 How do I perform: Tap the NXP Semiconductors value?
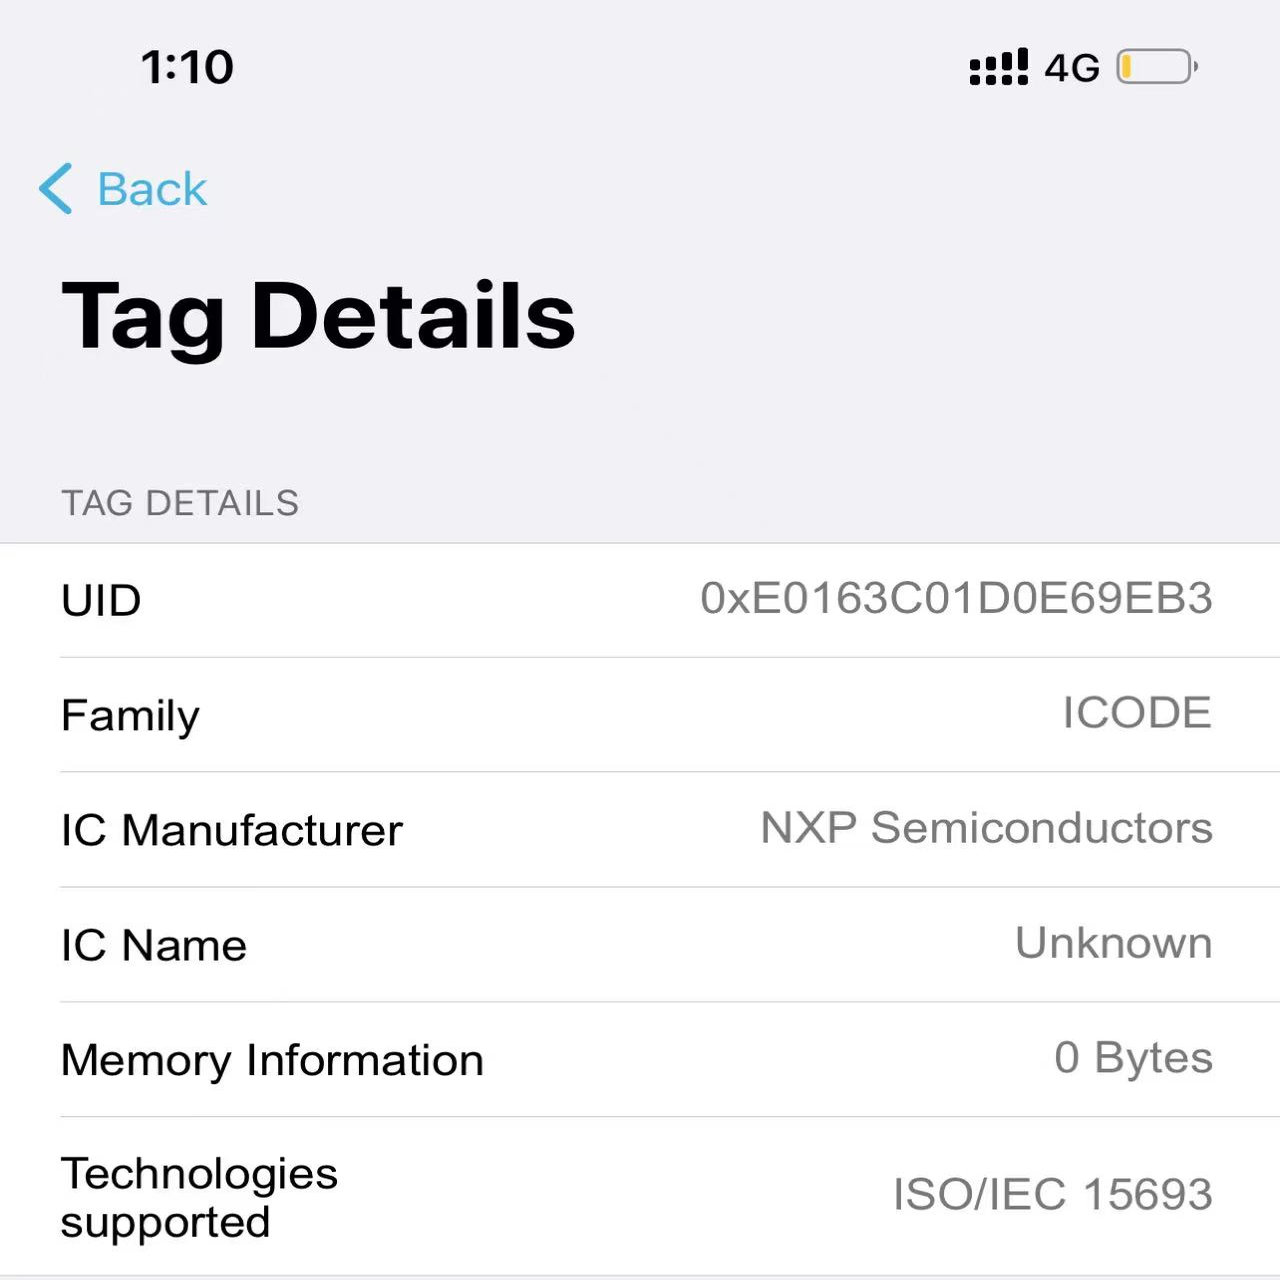(986, 829)
